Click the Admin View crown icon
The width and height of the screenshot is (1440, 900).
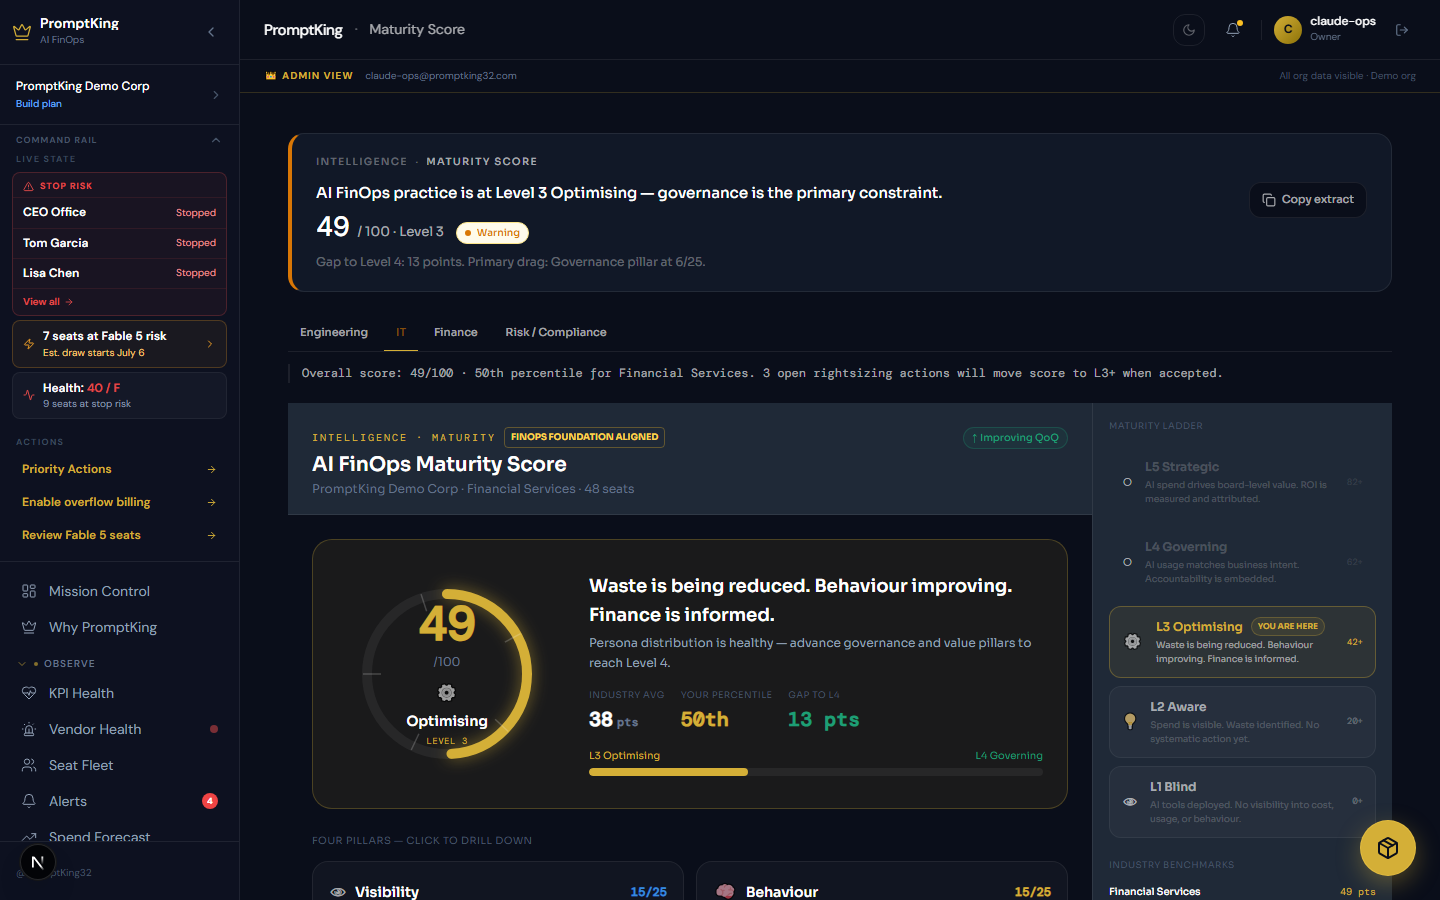point(271,76)
